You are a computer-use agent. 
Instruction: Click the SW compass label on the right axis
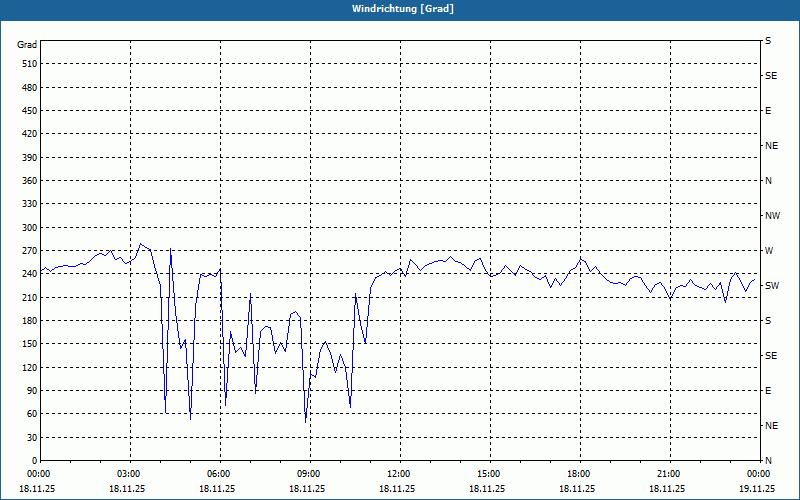tap(772, 286)
